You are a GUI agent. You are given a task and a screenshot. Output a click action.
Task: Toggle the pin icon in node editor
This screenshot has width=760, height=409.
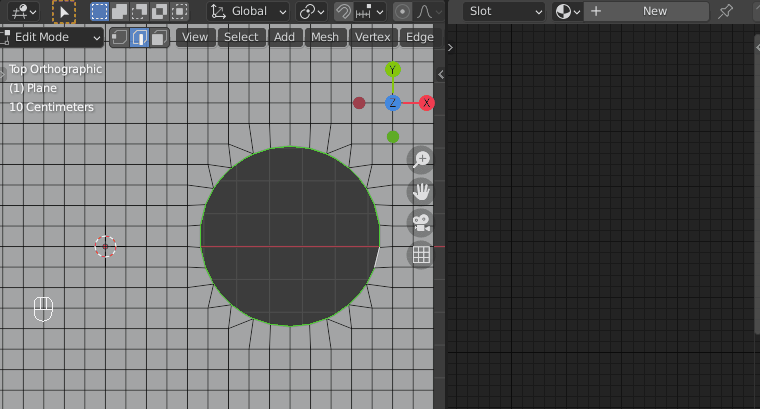click(726, 11)
